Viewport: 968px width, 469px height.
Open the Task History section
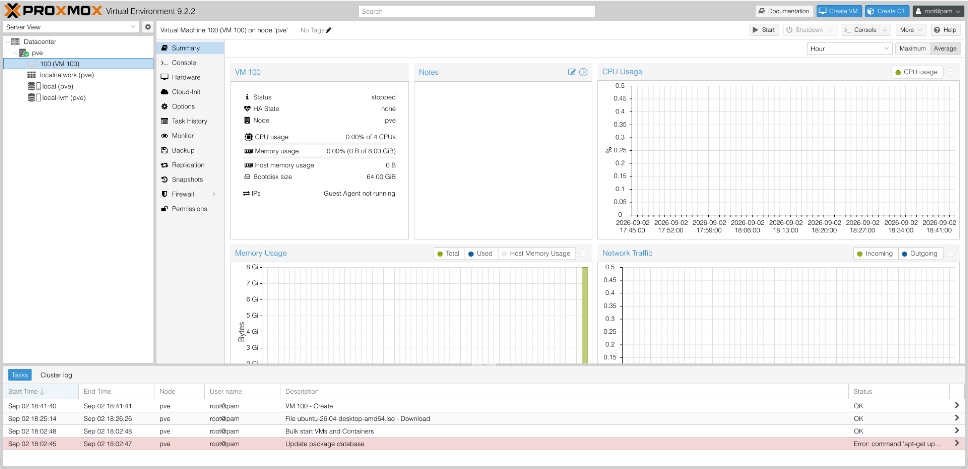pos(190,122)
